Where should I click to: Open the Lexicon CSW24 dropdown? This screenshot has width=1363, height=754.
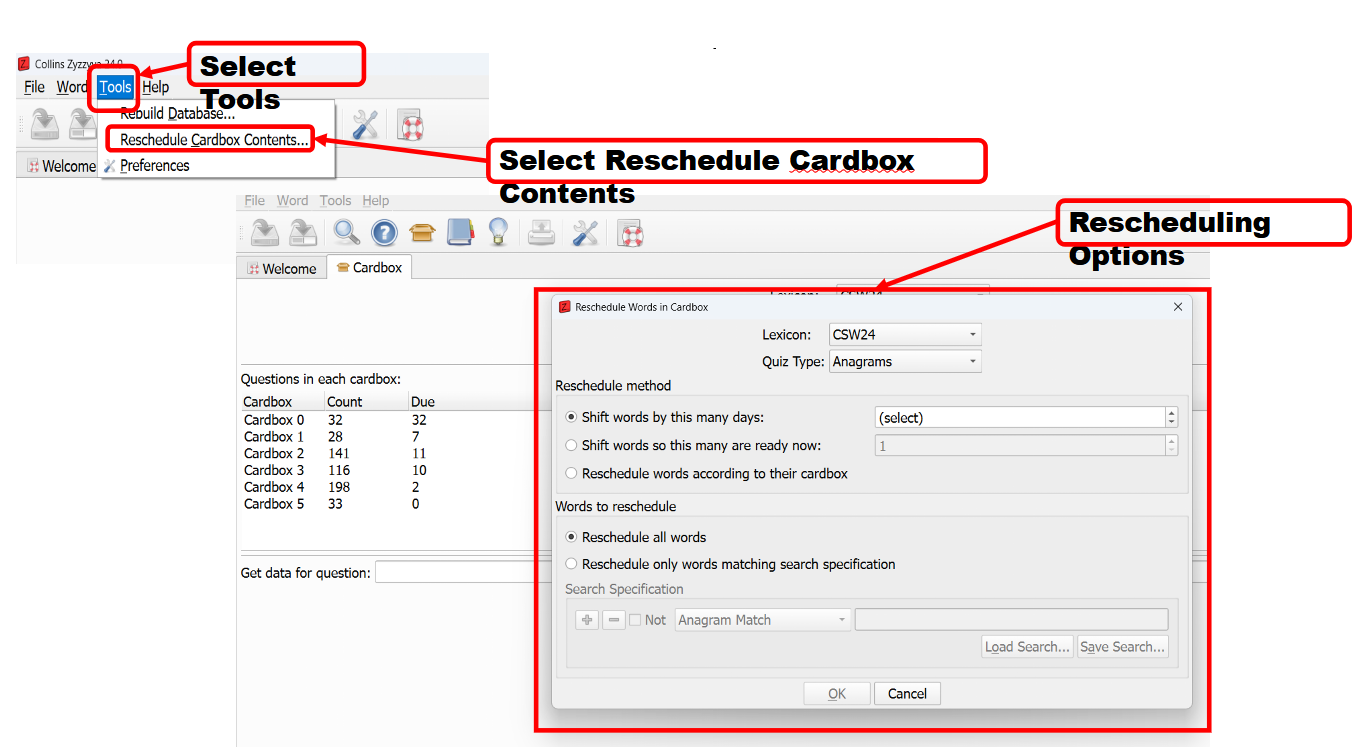pyautogui.click(x=904, y=335)
